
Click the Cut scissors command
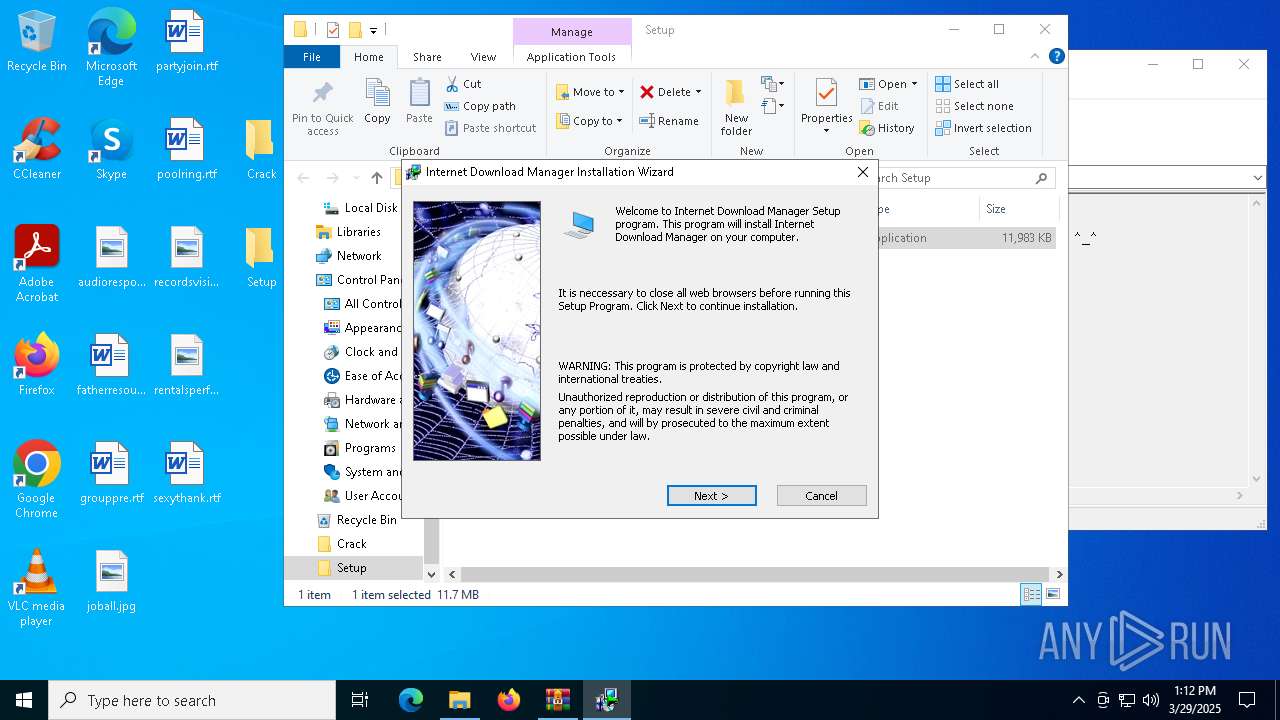[x=463, y=84]
